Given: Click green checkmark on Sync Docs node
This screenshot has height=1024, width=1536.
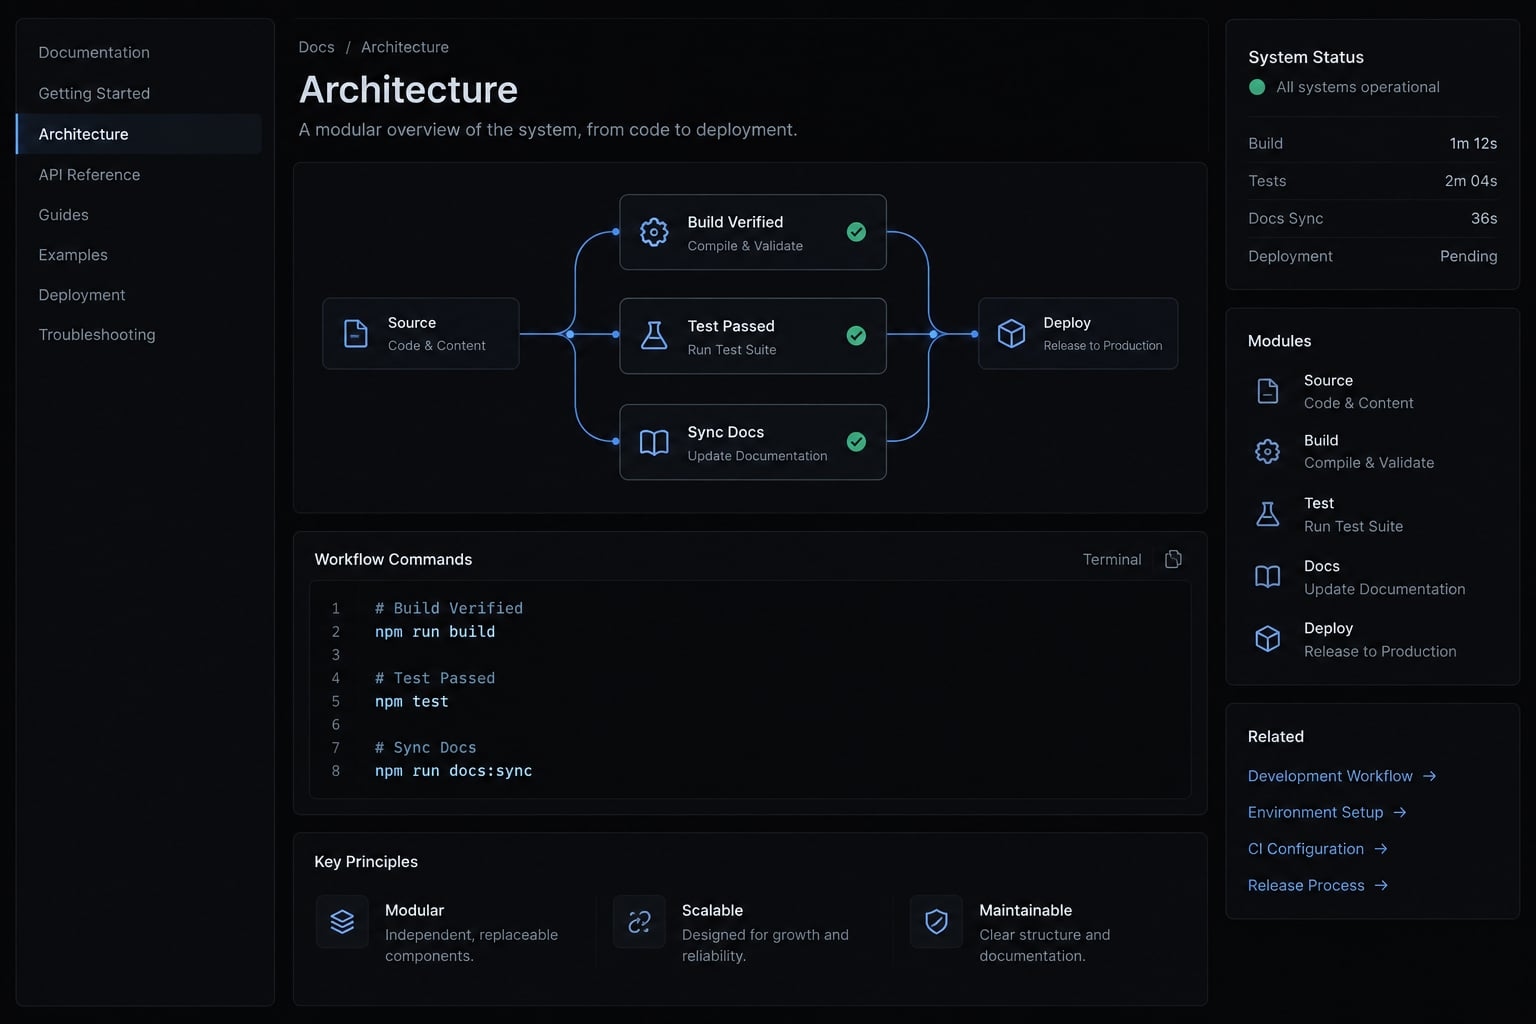Looking at the screenshot, I should [x=856, y=442].
